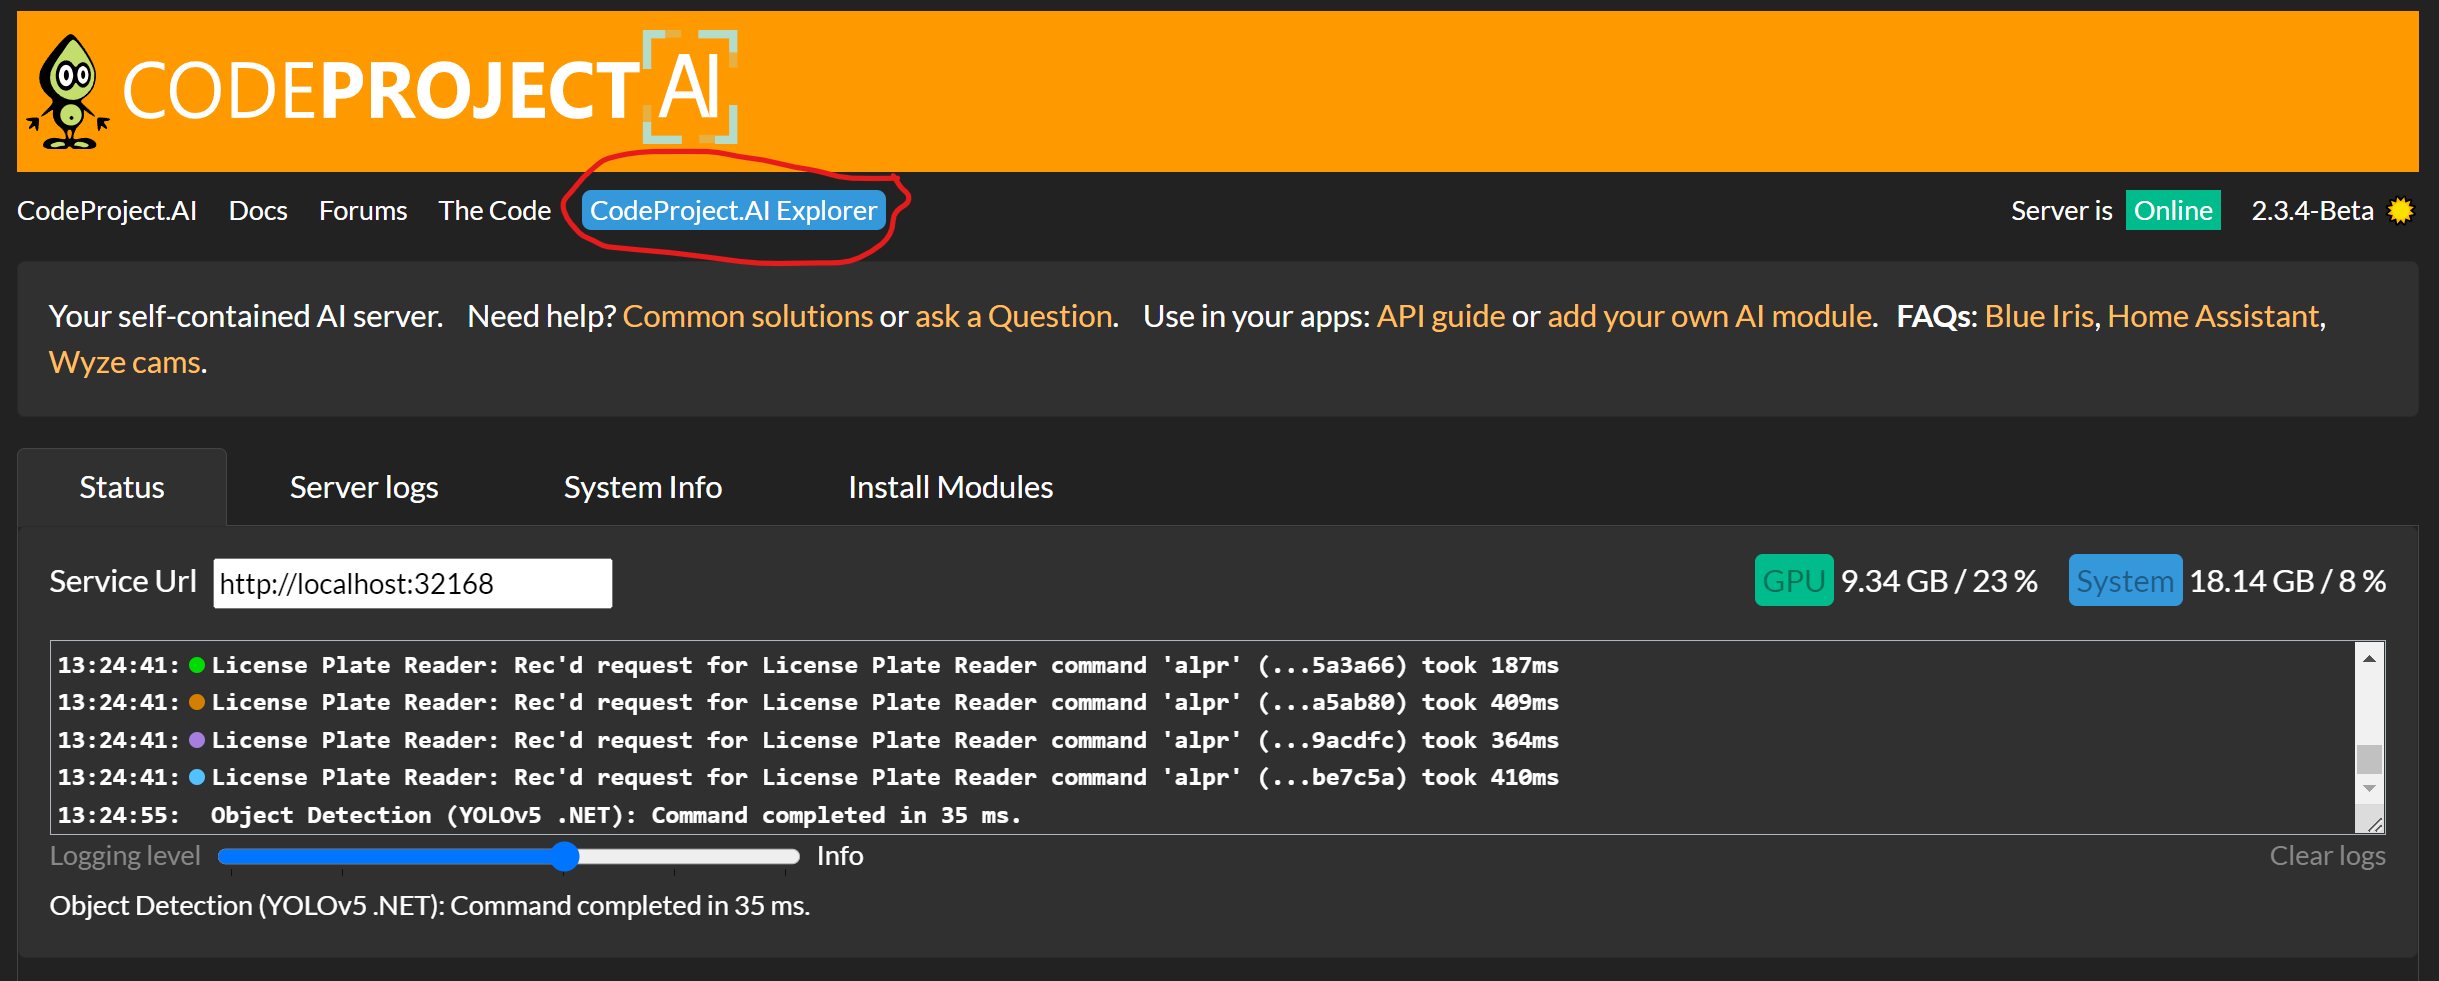Open the Home Assistant FAQ link
2439x981 pixels.
coord(2213,316)
